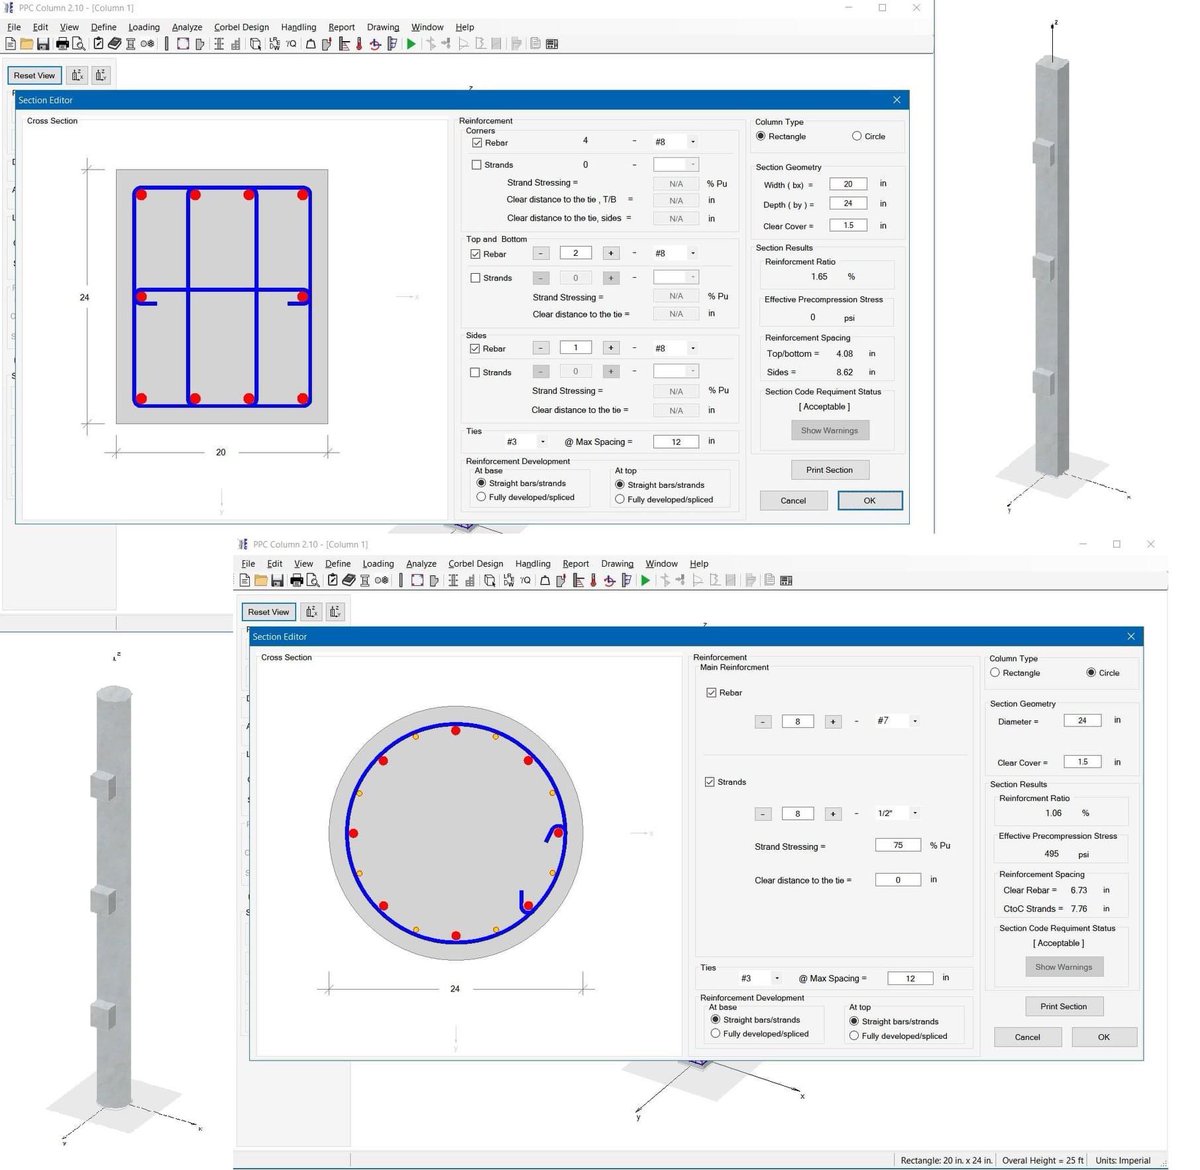Image resolution: width=1200 pixels, height=1170 pixels.
Task: Open a file using the open folder icon
Action: coord(26,43)
